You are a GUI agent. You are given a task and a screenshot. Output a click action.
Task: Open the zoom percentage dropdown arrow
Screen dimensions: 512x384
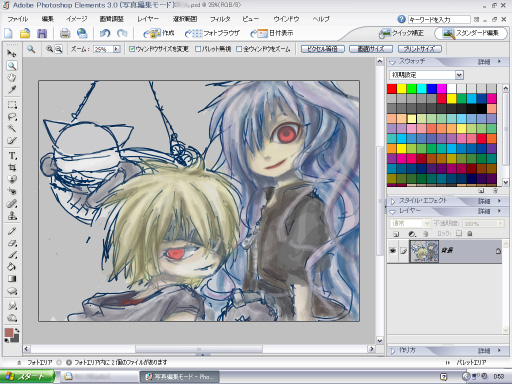coord(116,49)
